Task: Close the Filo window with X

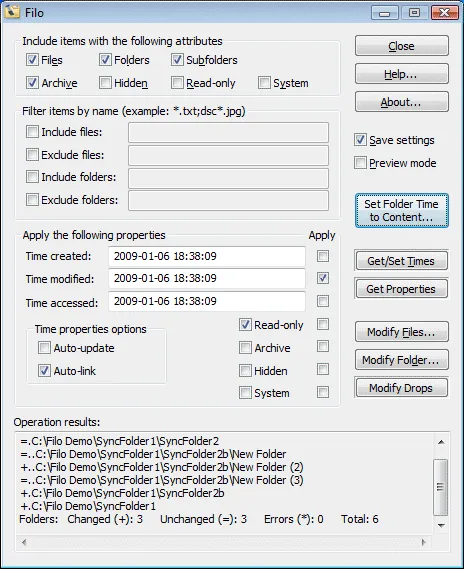Action: (444, 13)
